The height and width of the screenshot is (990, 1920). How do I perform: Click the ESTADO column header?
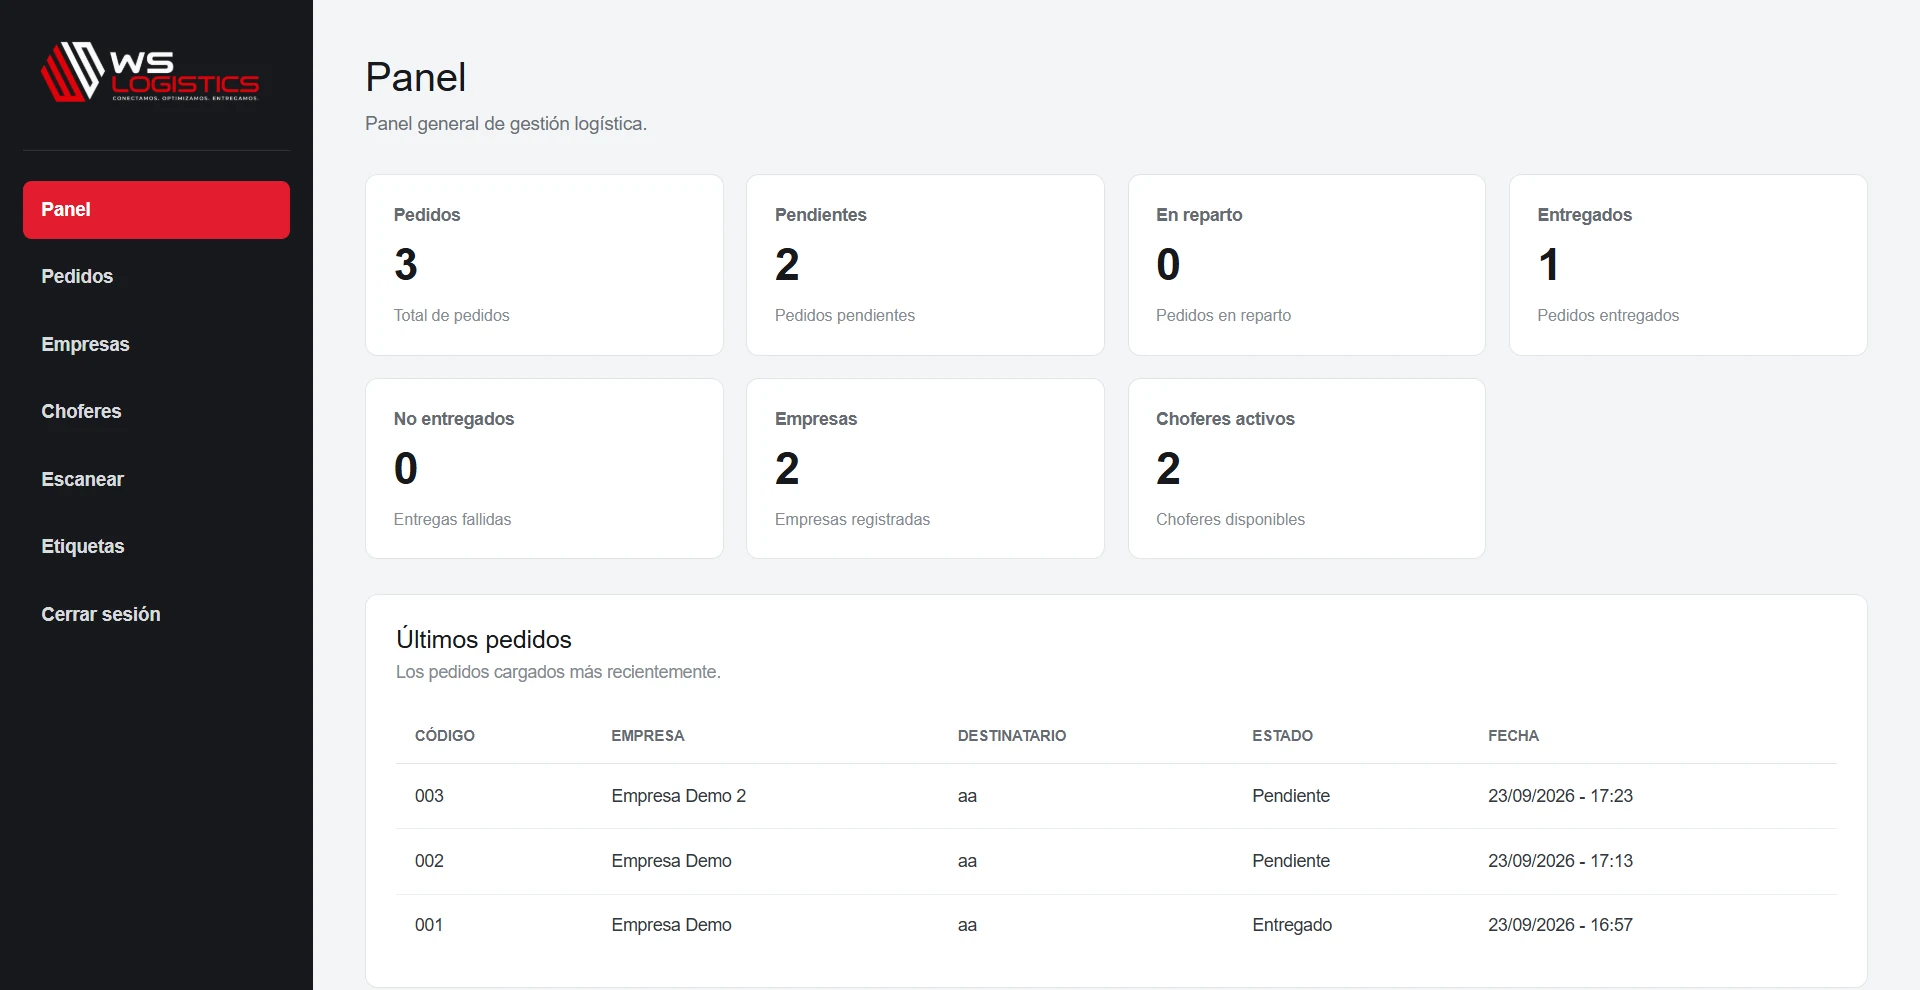[1282, 736]
